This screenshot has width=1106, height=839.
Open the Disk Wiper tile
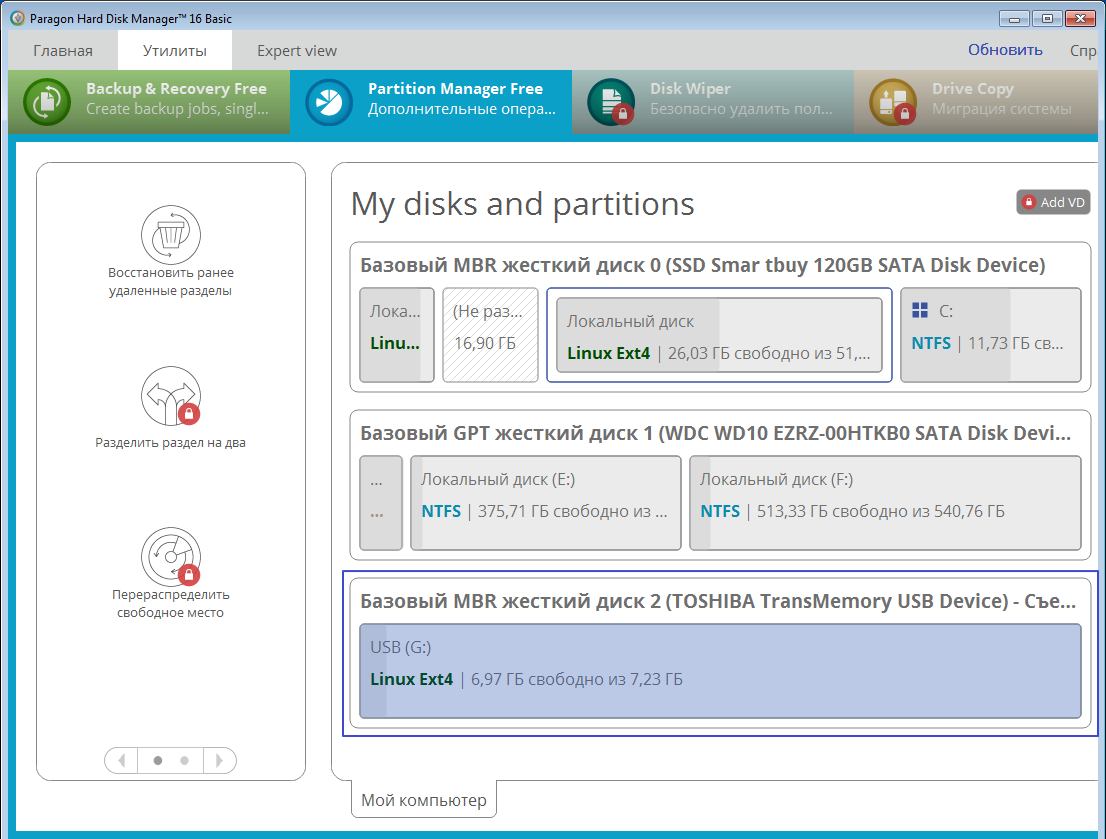point(713,102)
